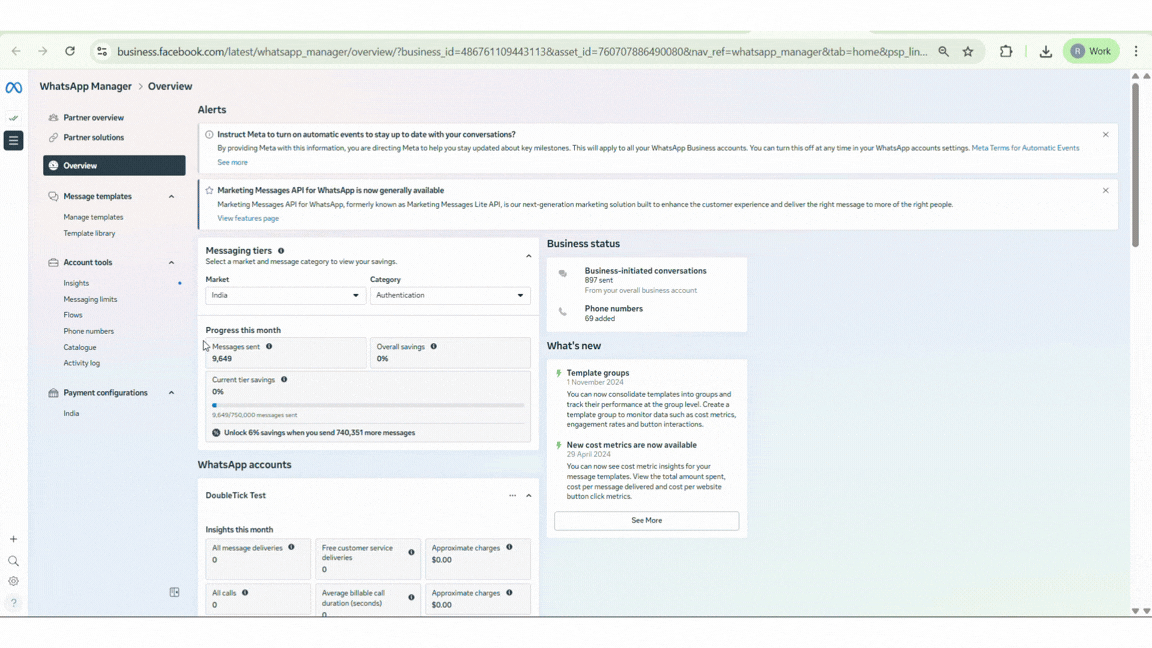Screen dimensions: 1152x648
Task: Collapse the Messaging tiers panel
Action: [x=529, y=256]
